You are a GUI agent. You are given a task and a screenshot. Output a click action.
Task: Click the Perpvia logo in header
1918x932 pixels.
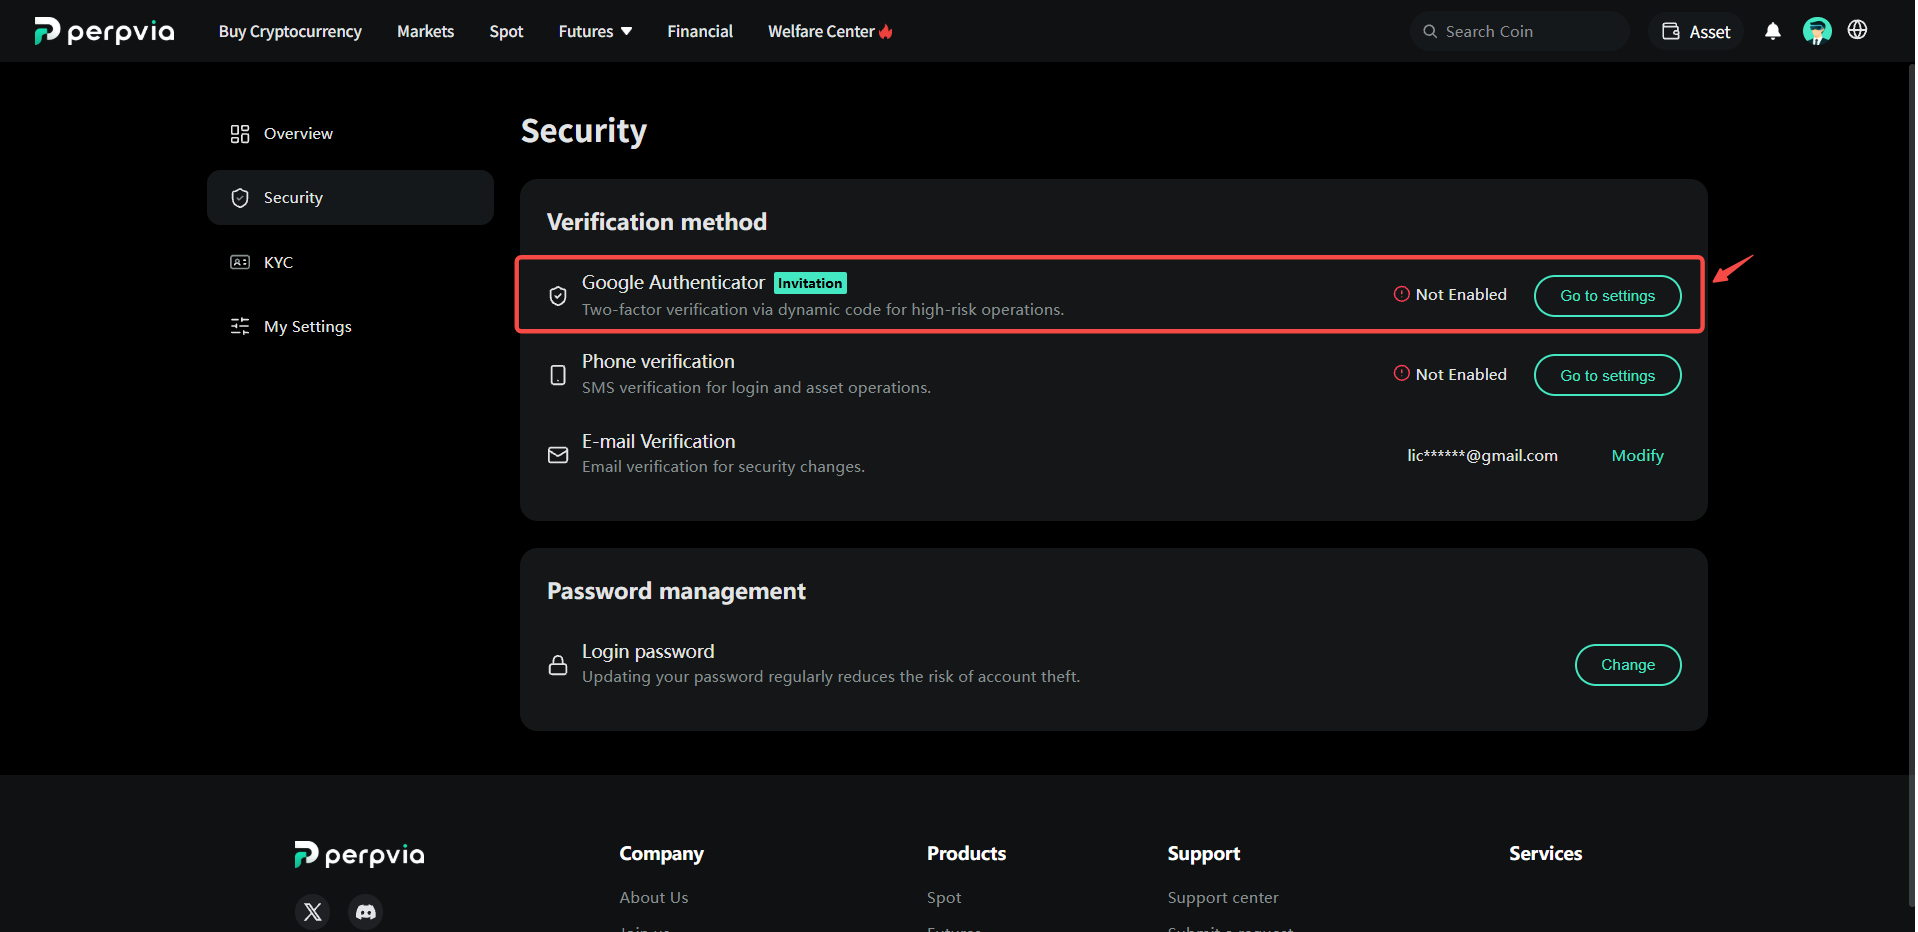tap(104, 31)
